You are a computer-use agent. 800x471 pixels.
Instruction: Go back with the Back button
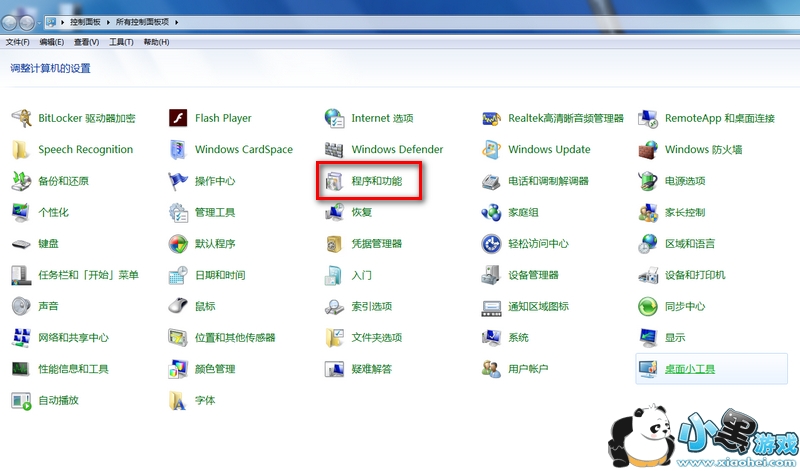tap(9, 22)
